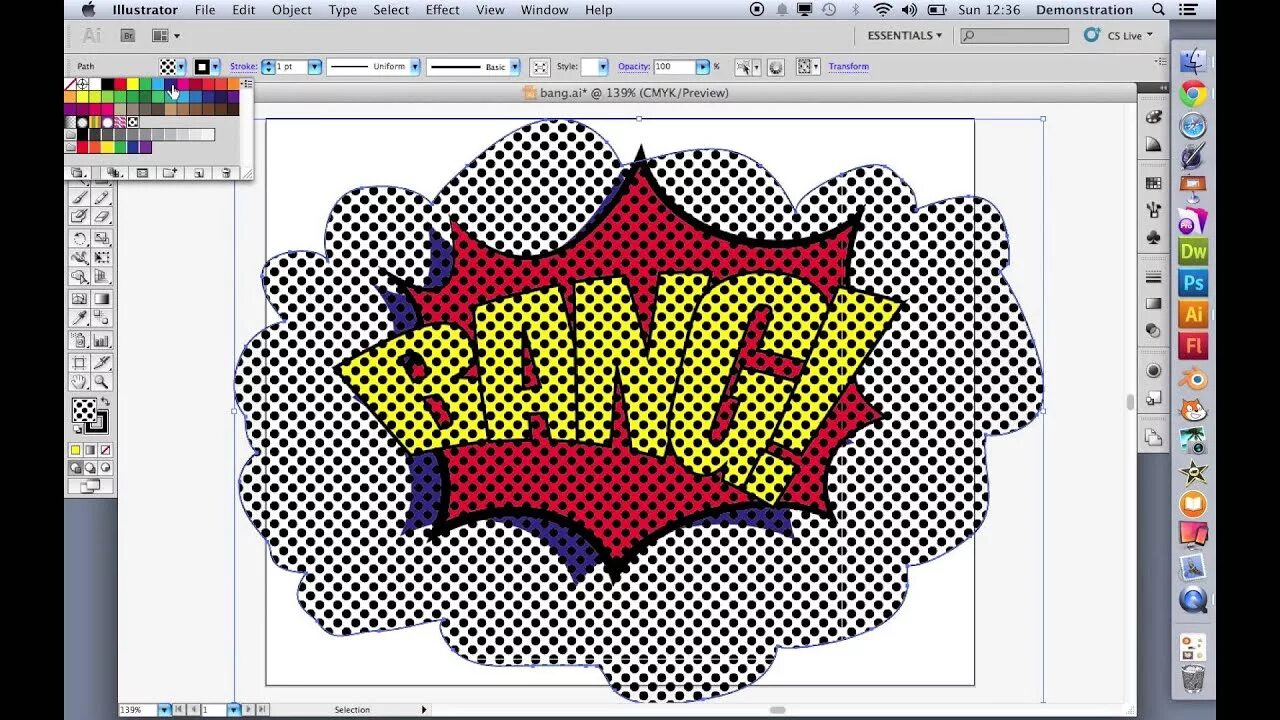
Task: Select the Shape Builder tool
Action: click(x=80, y=276)
